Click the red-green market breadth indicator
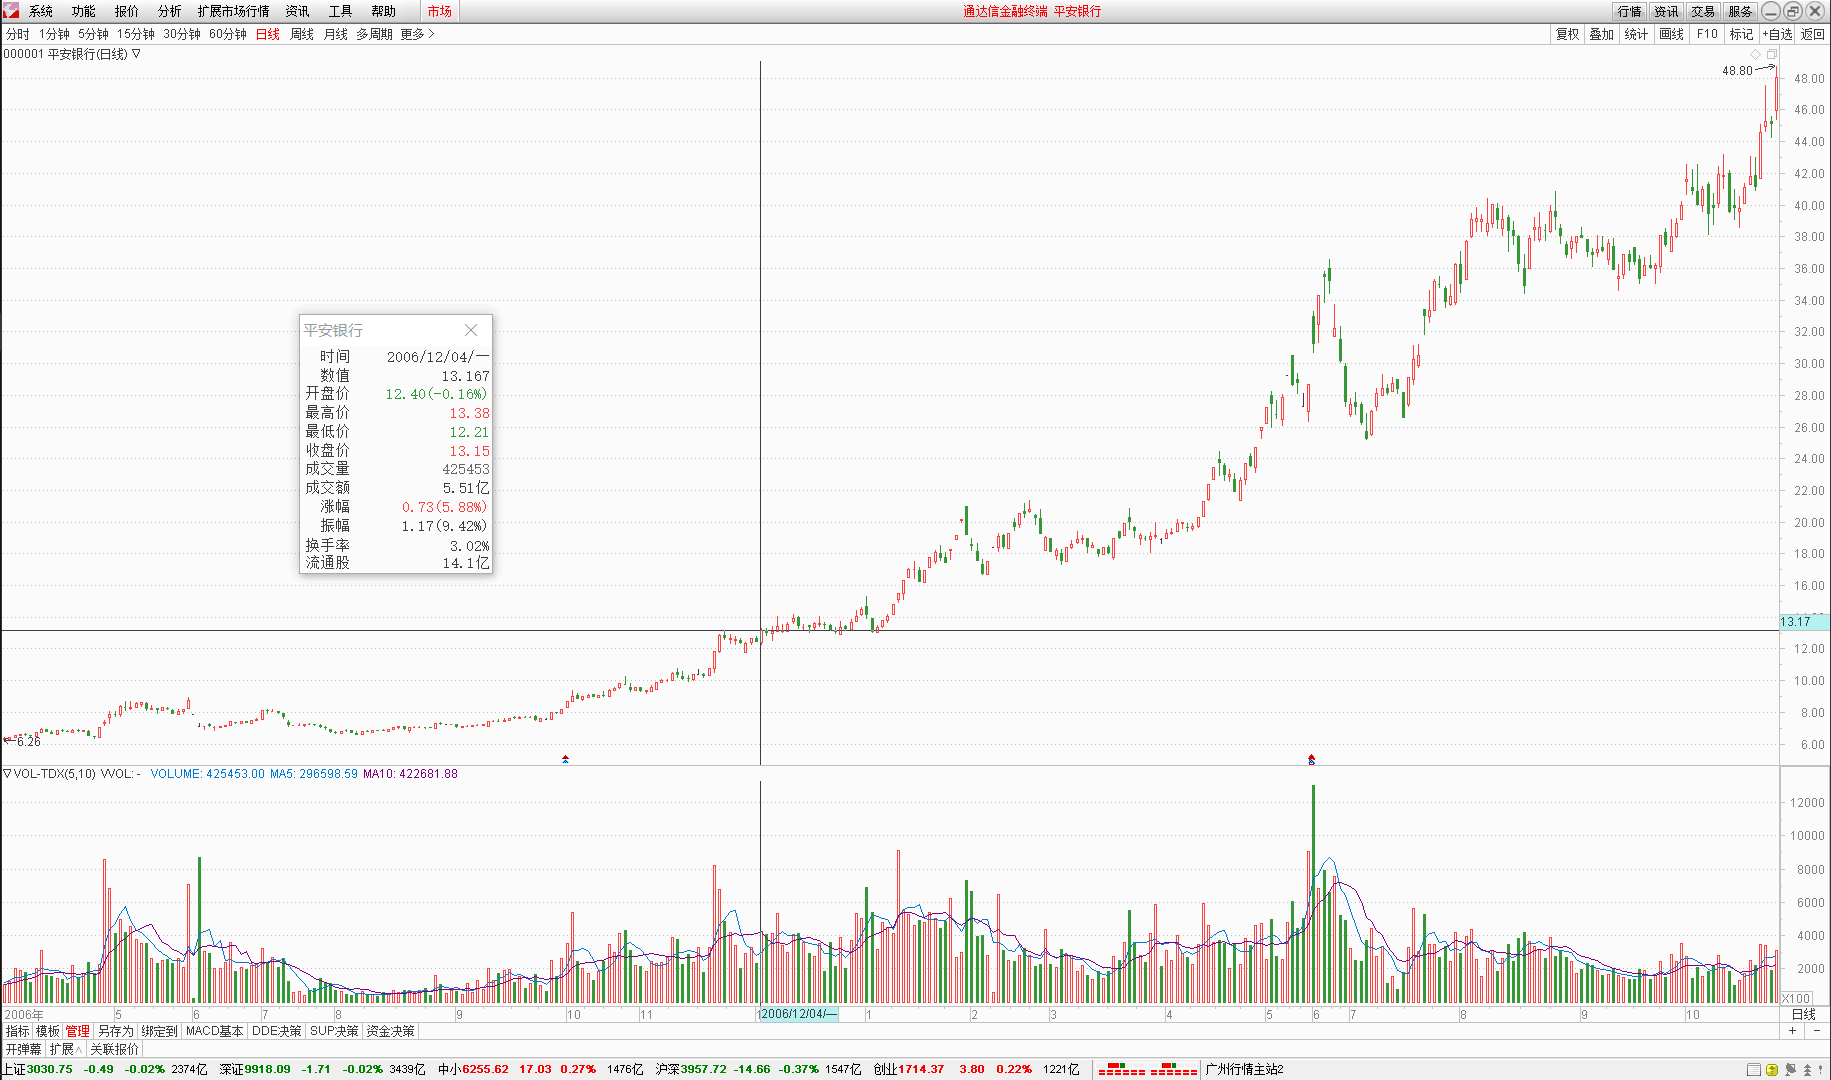The width and height of the screenshot is (1831, 1080). click(x=1147, y=1070)
